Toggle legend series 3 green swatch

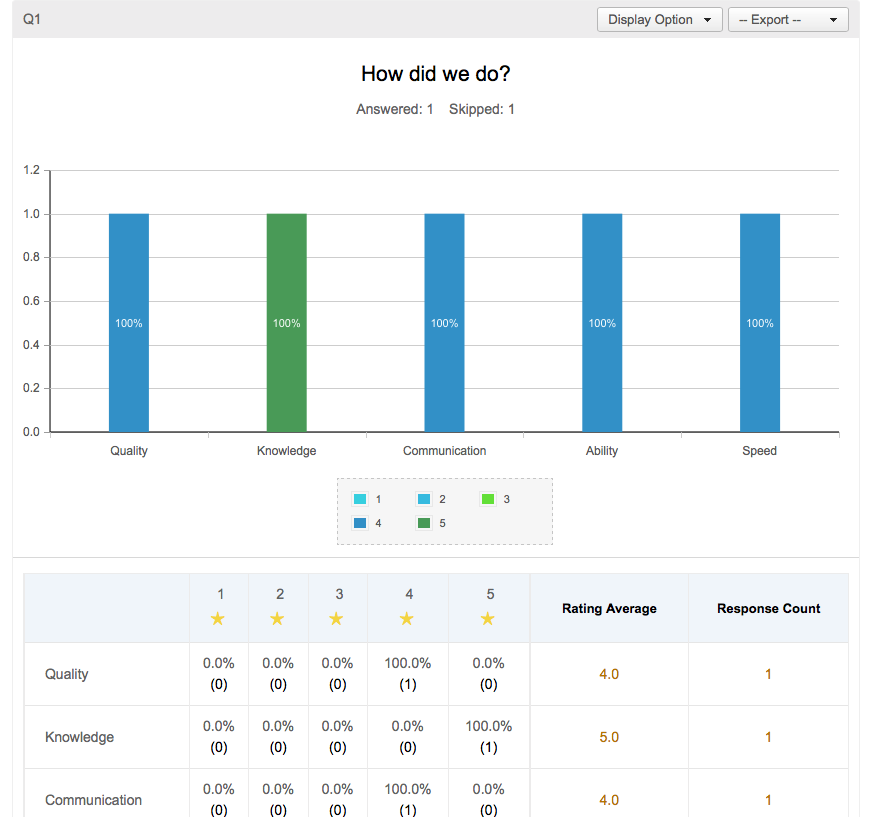pyautogui.click(x=488, y=499)
